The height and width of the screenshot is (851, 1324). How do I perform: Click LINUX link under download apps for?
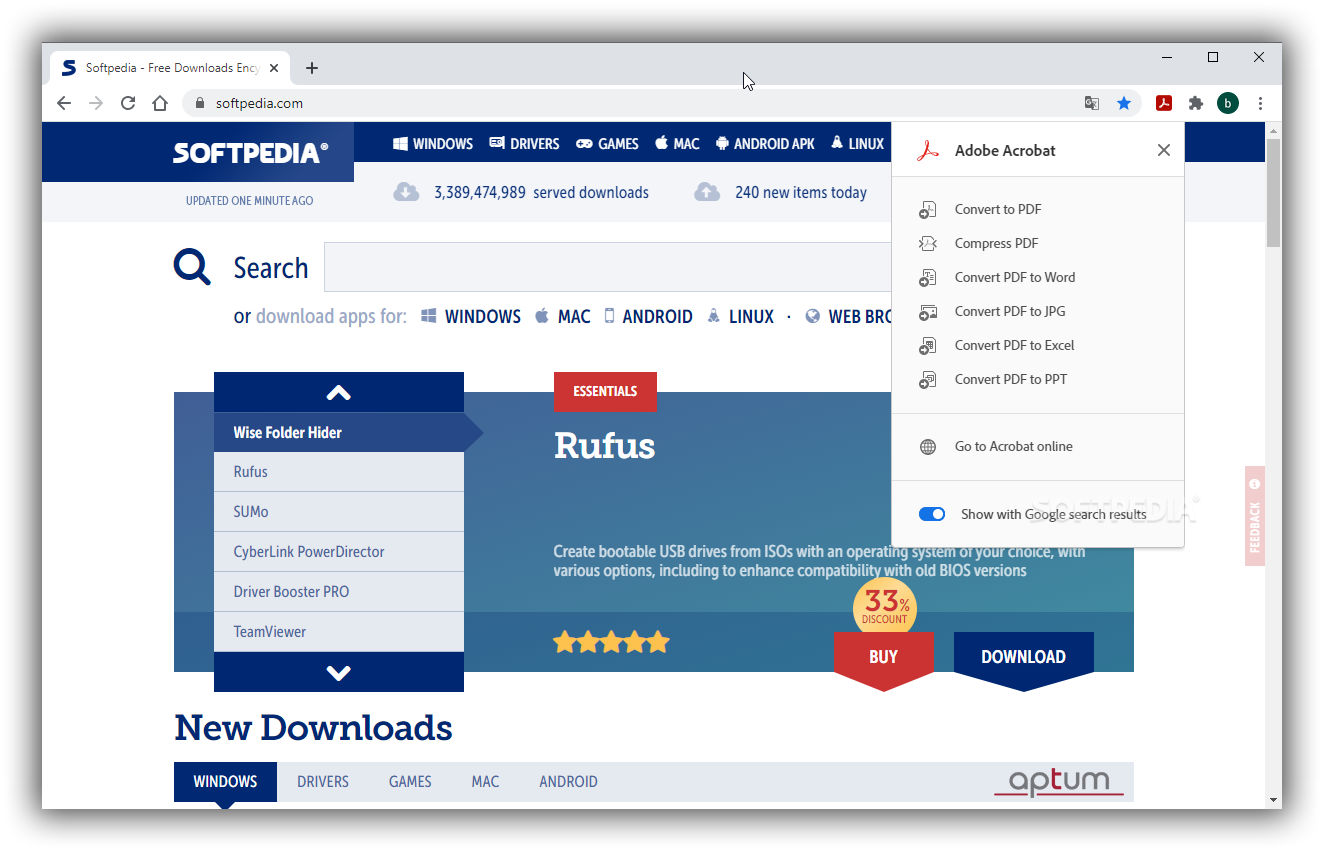point(740,316)
